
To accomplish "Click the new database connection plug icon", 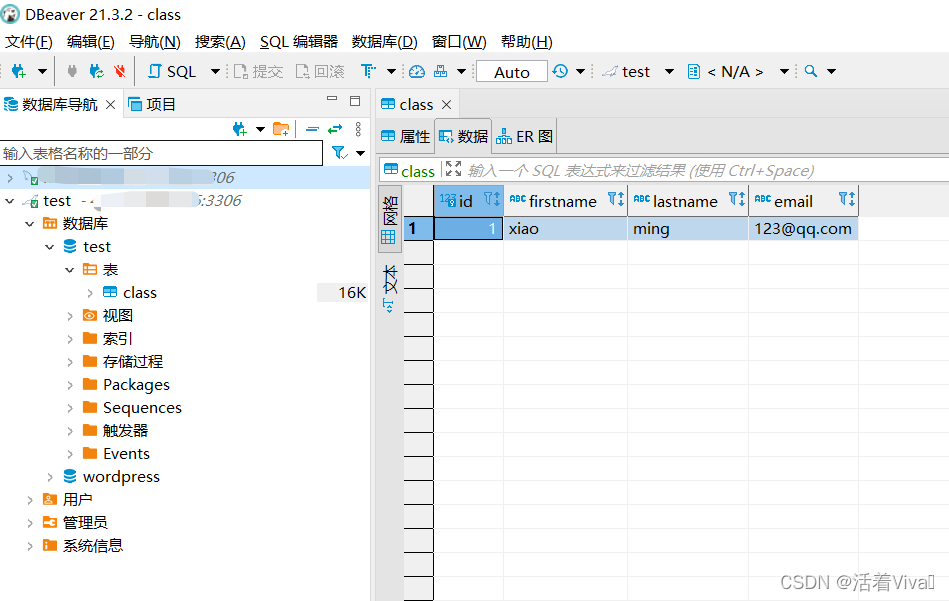I will coord(18,71).
